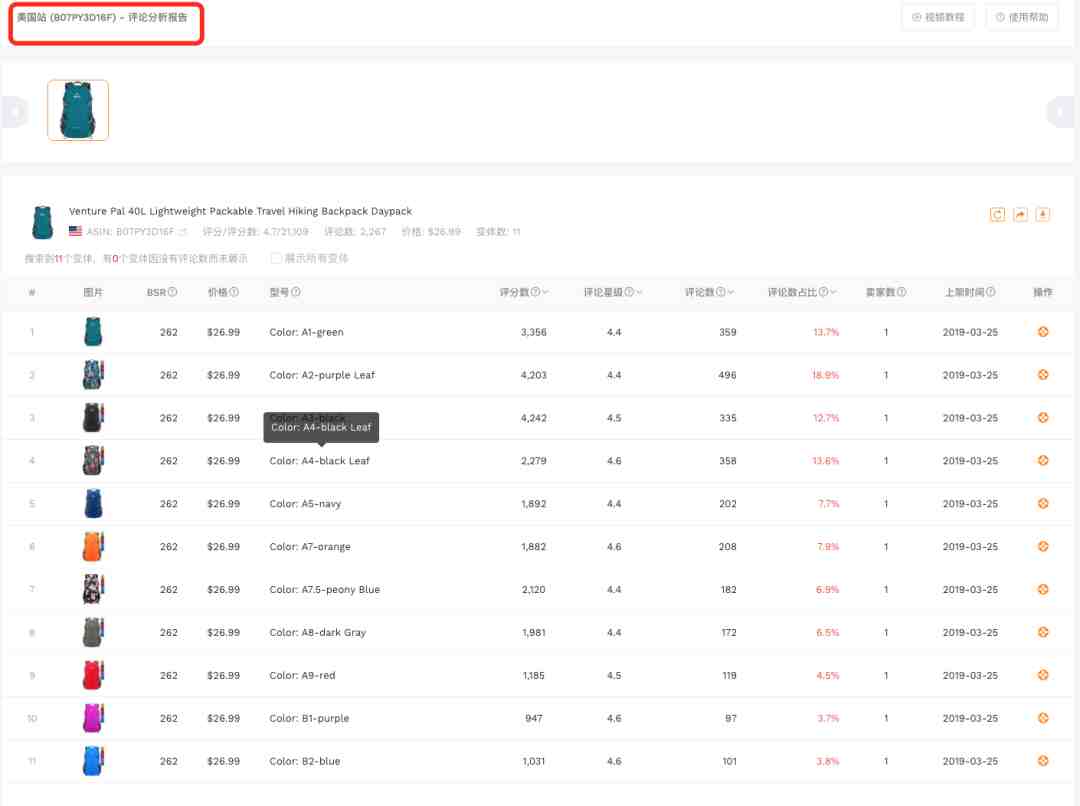Open the 使用帮助 help button
The image size is (1080, 806).
[1022, 17]
